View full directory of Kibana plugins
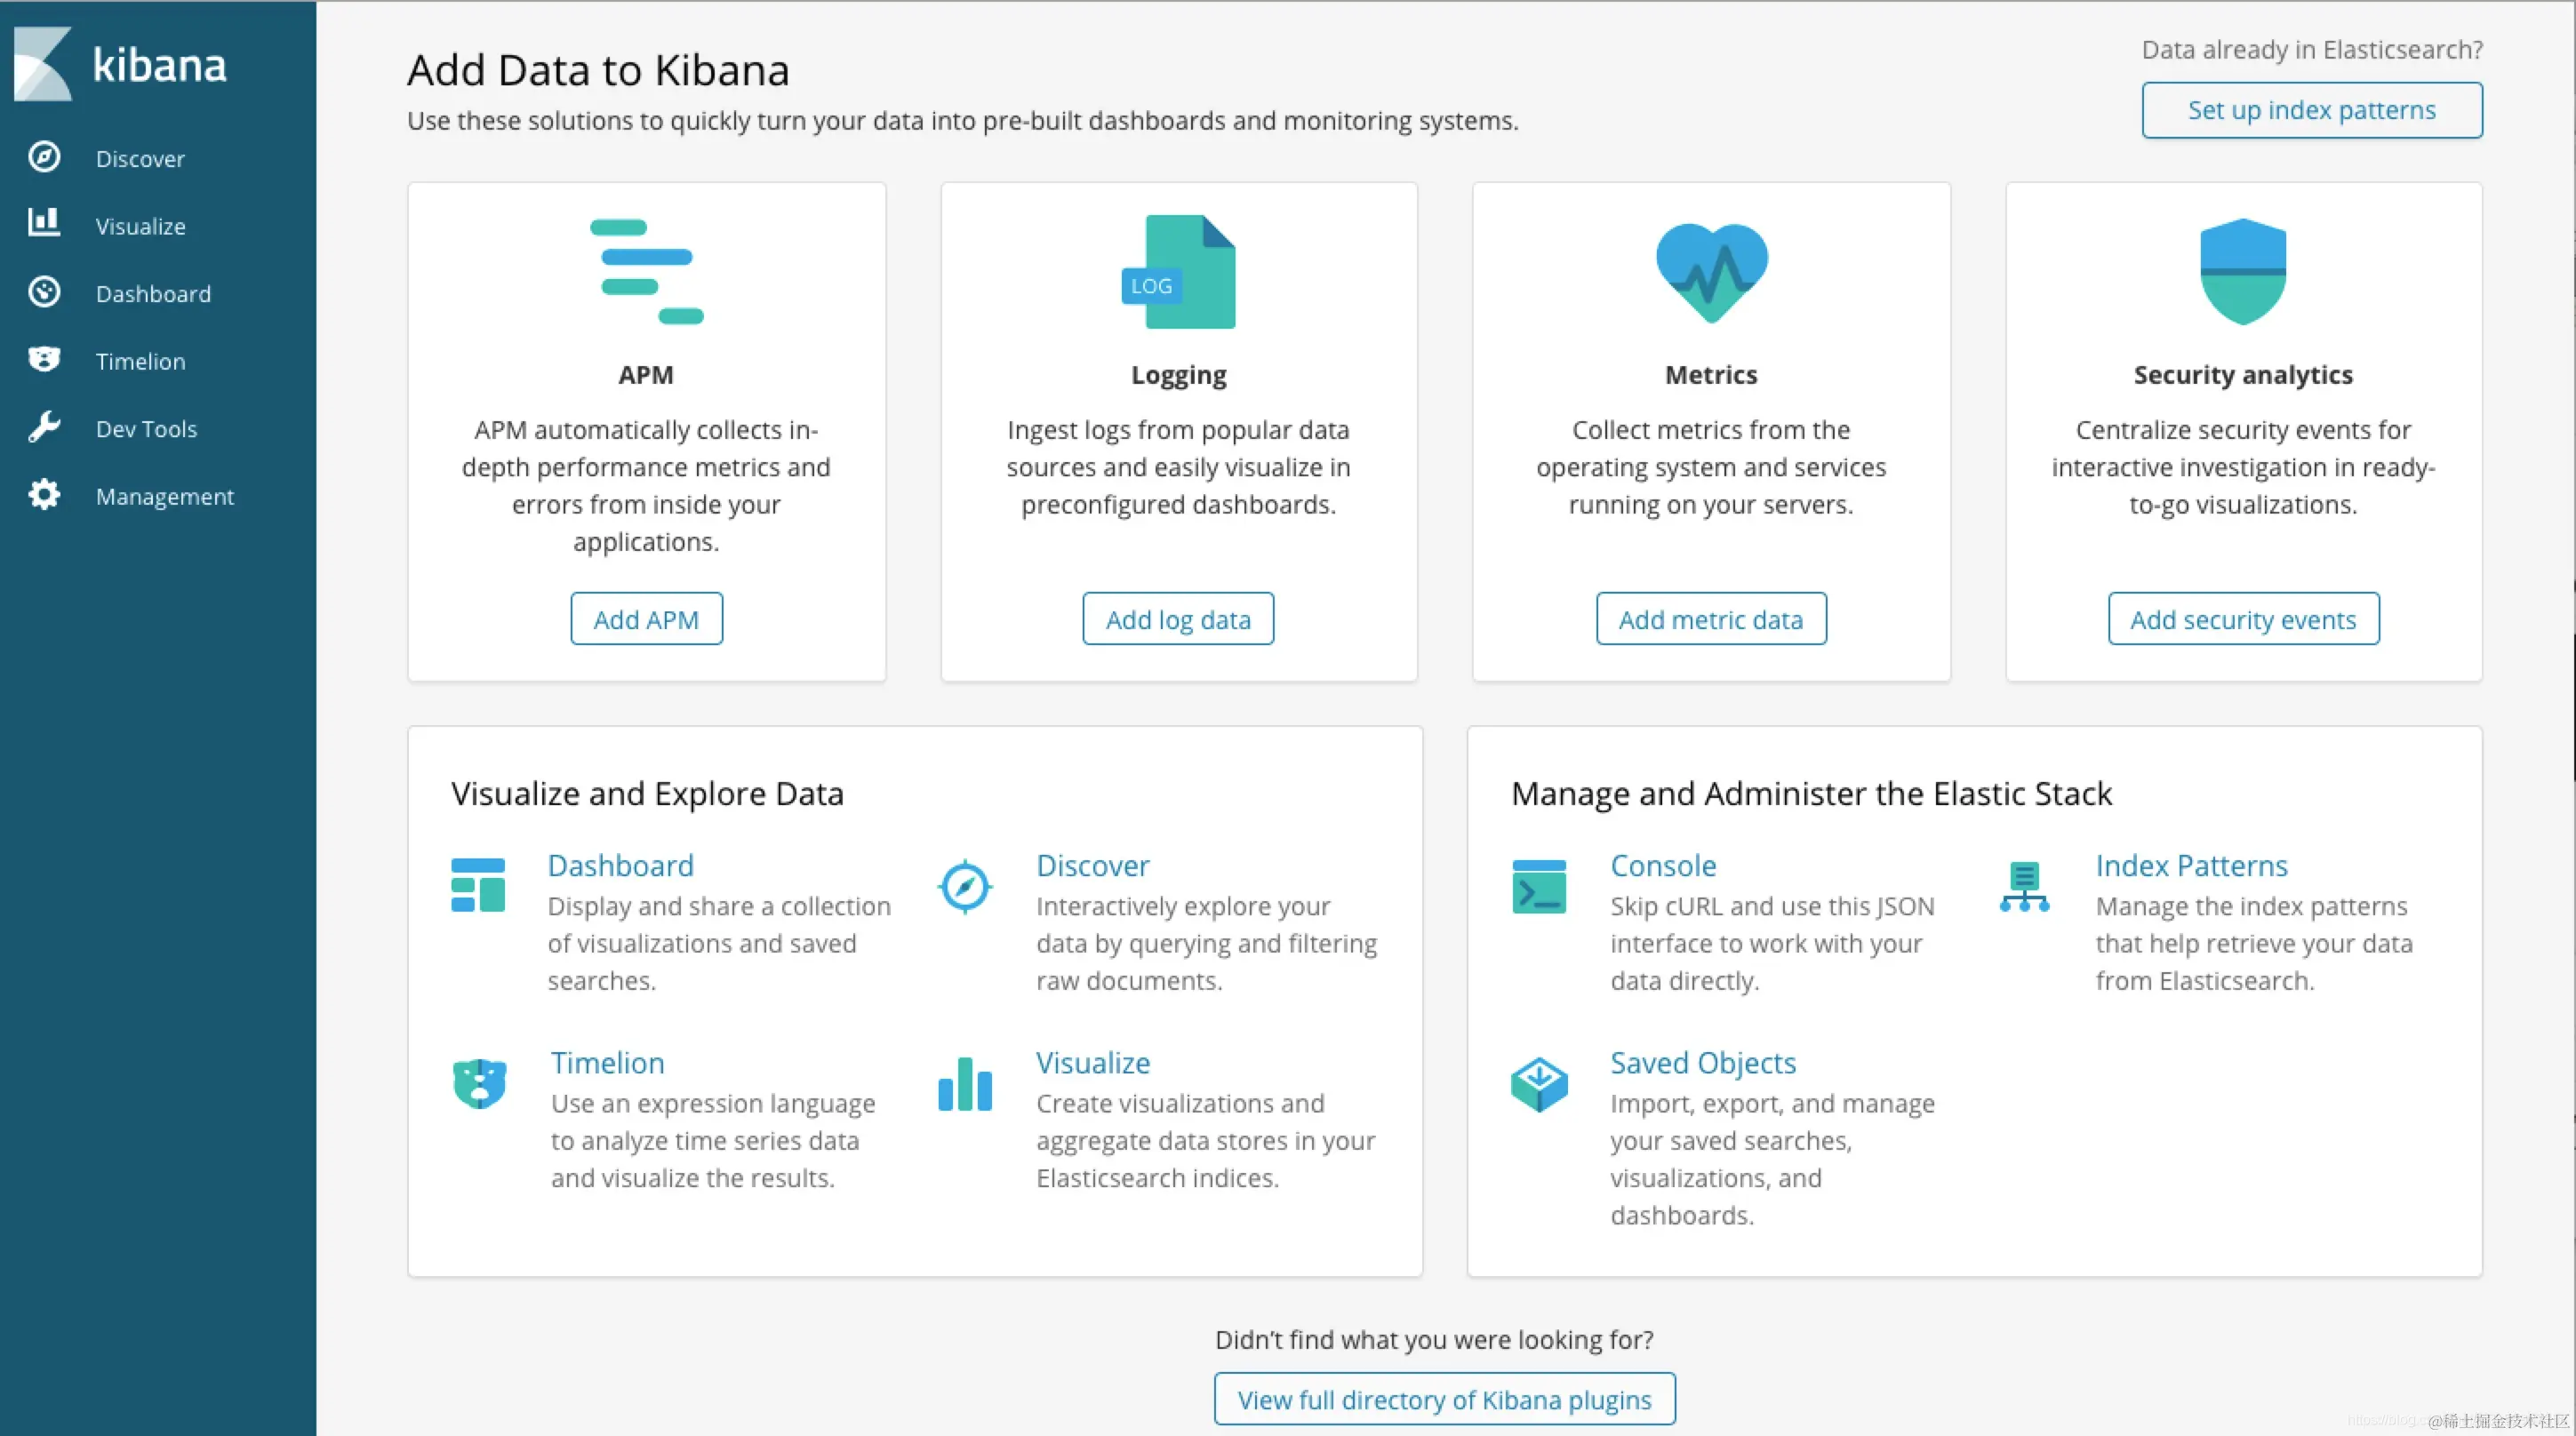The height and width of the screenshot is (1436, 2576). tap(1444, 1399)
